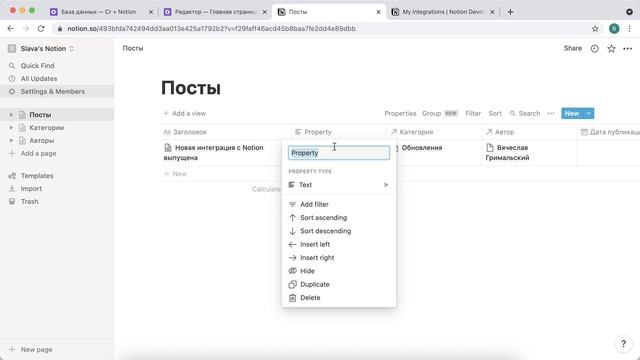
Task: Open database view options three dots
Action: 551,113
